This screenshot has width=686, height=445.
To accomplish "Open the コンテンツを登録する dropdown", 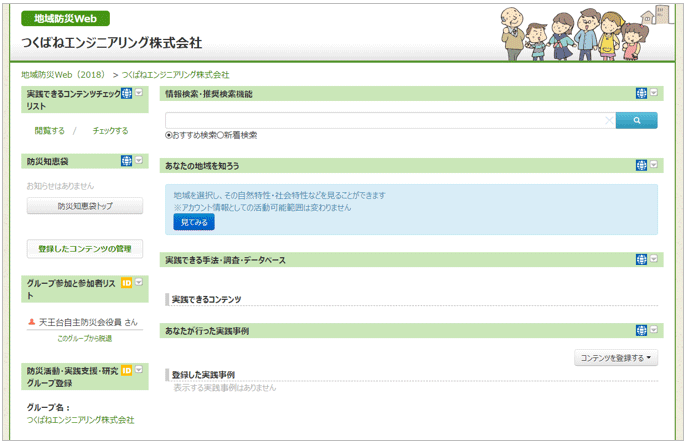I will (617, 357).
